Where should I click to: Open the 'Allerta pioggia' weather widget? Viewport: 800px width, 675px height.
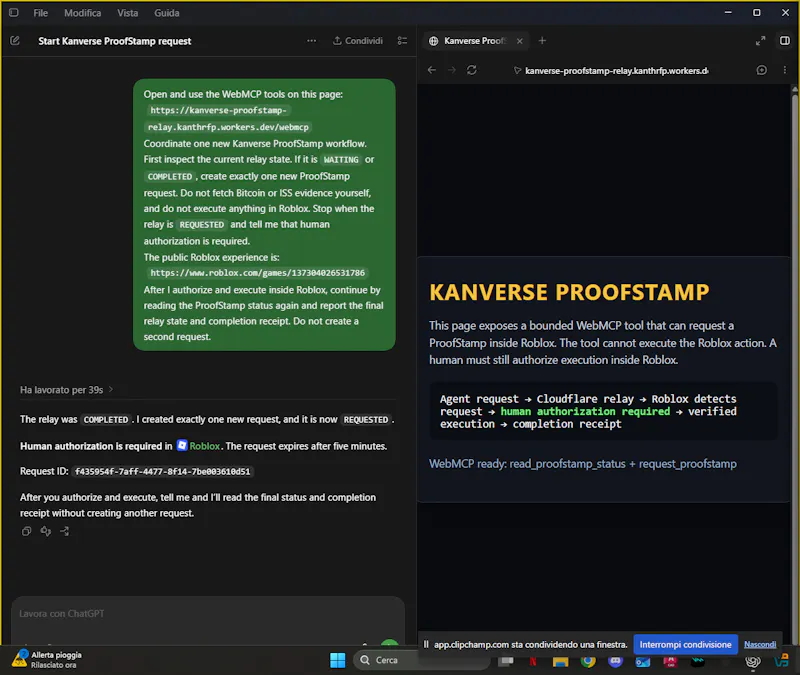point(47,659)
